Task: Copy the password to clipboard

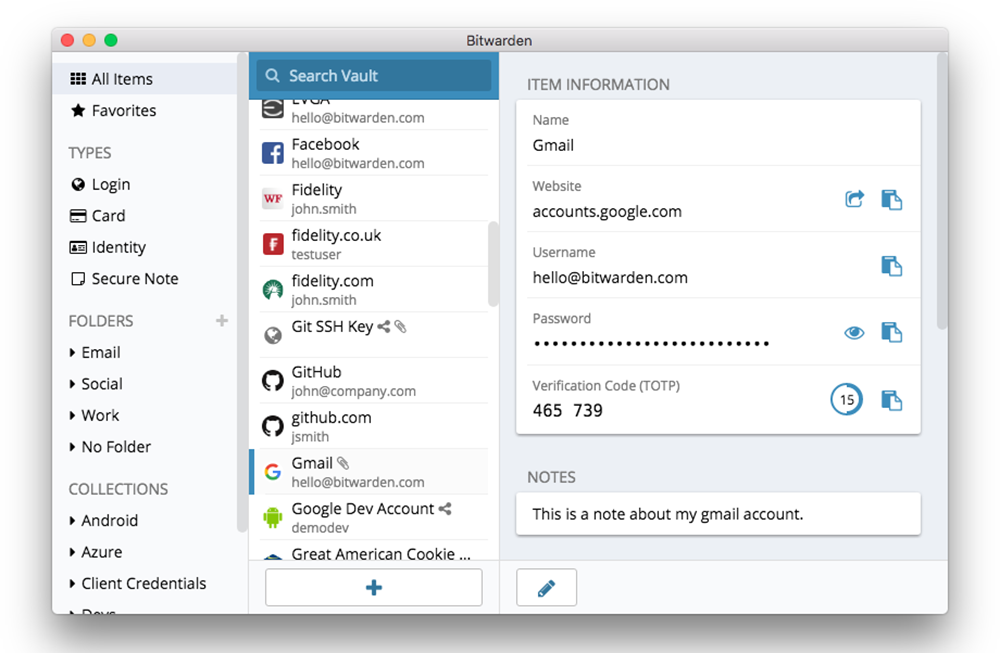Action: coord(892,332)
